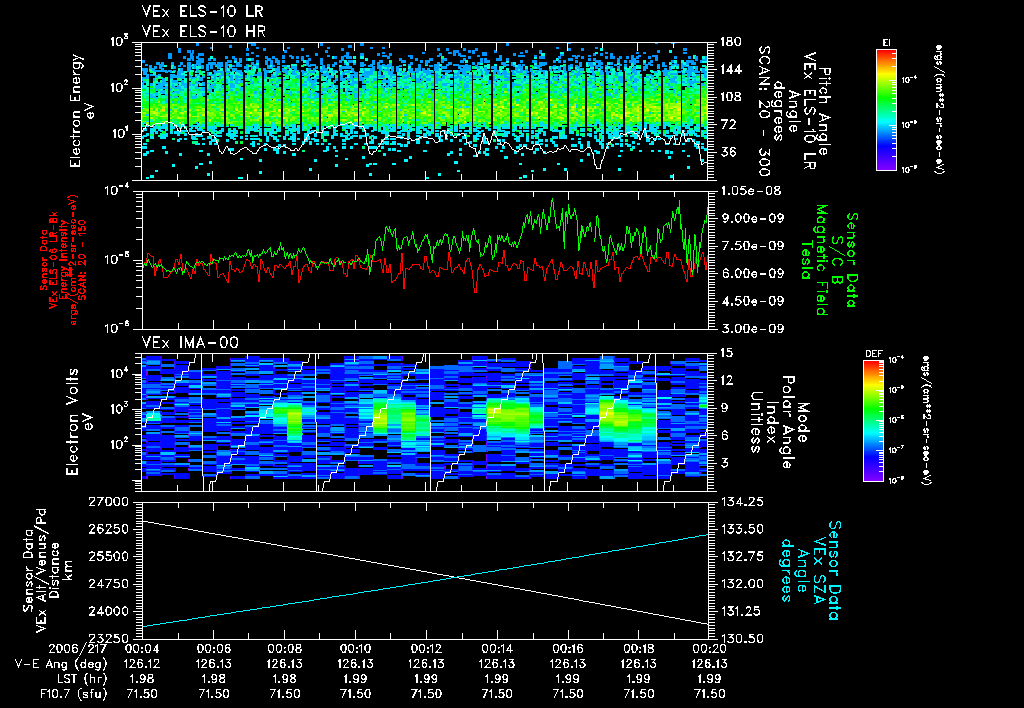
Task: Click the '26250' altitude tick label
Action: coord(109,529)
